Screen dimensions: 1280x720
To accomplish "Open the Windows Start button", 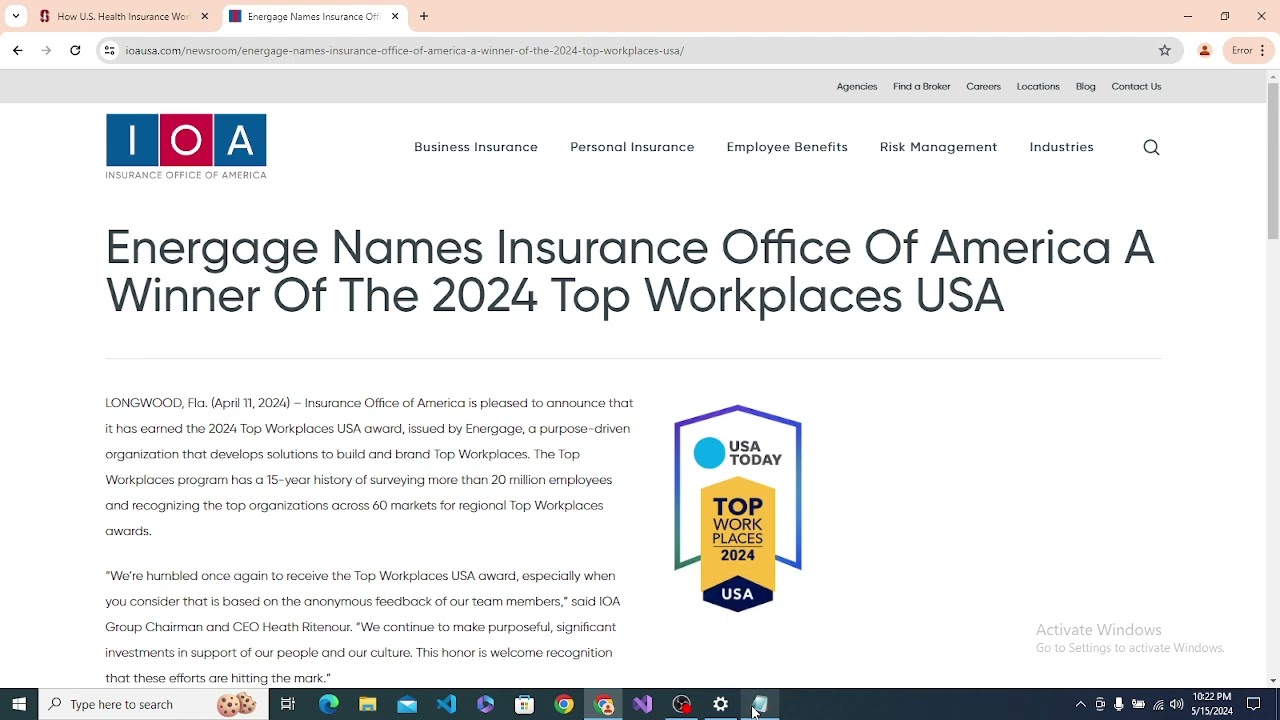I will (19, 704).
